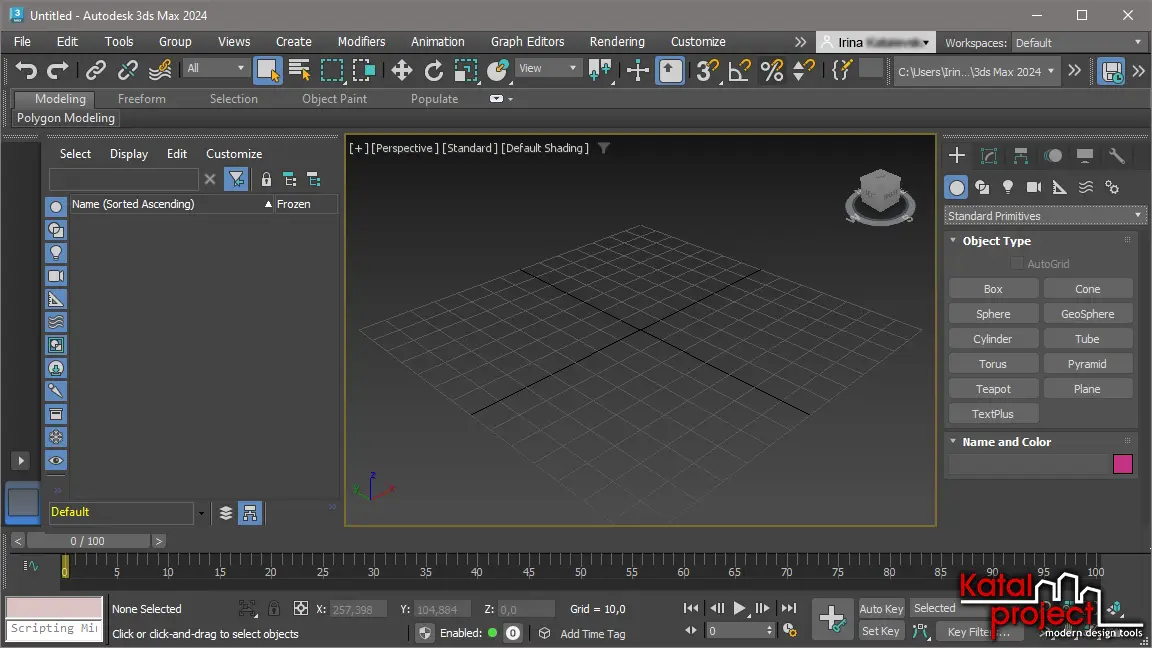Click the magenta object color swatch
The height and width of the screenshot is (648, 1152).
pyautogui.click(x=1123, y=464)
